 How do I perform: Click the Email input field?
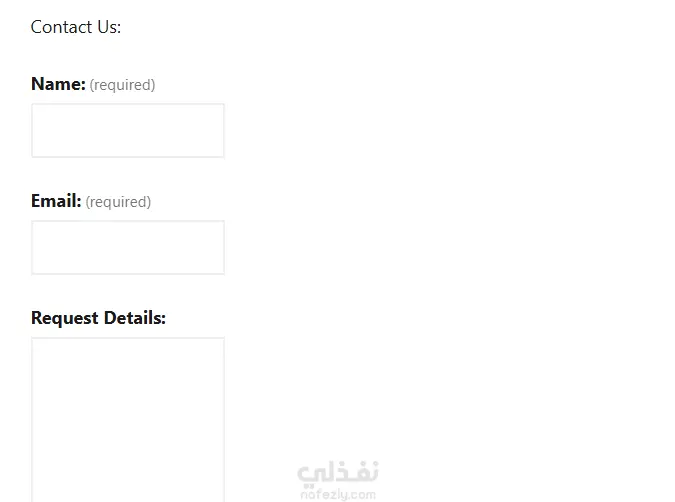point(128,248)
